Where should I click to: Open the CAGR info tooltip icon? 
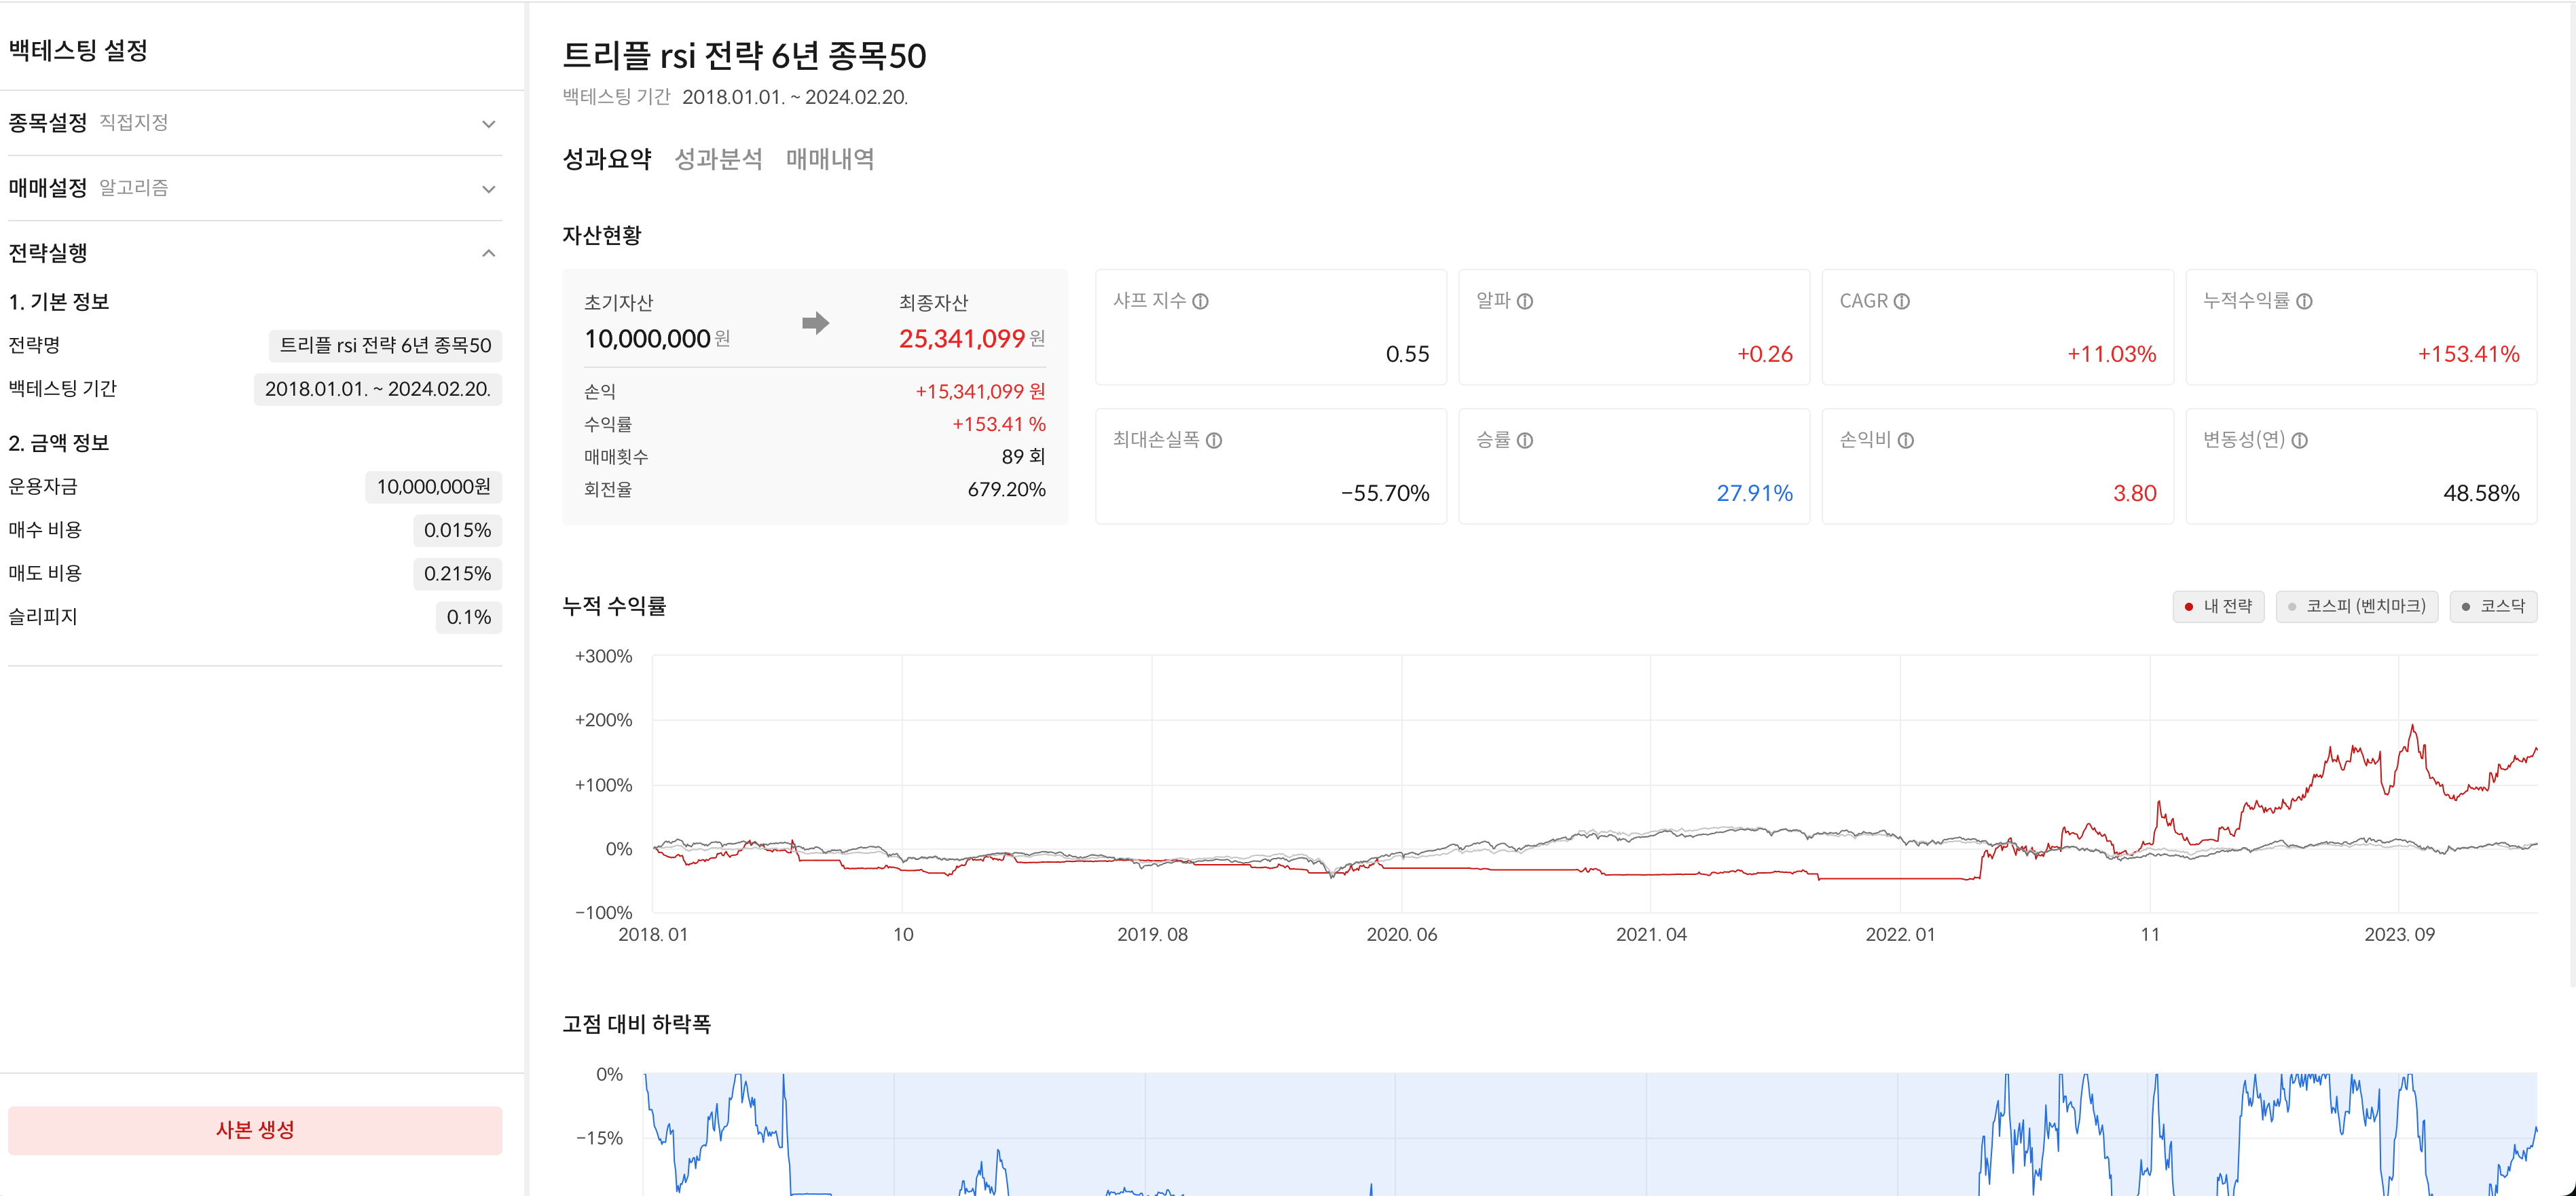coord(1902,301)
